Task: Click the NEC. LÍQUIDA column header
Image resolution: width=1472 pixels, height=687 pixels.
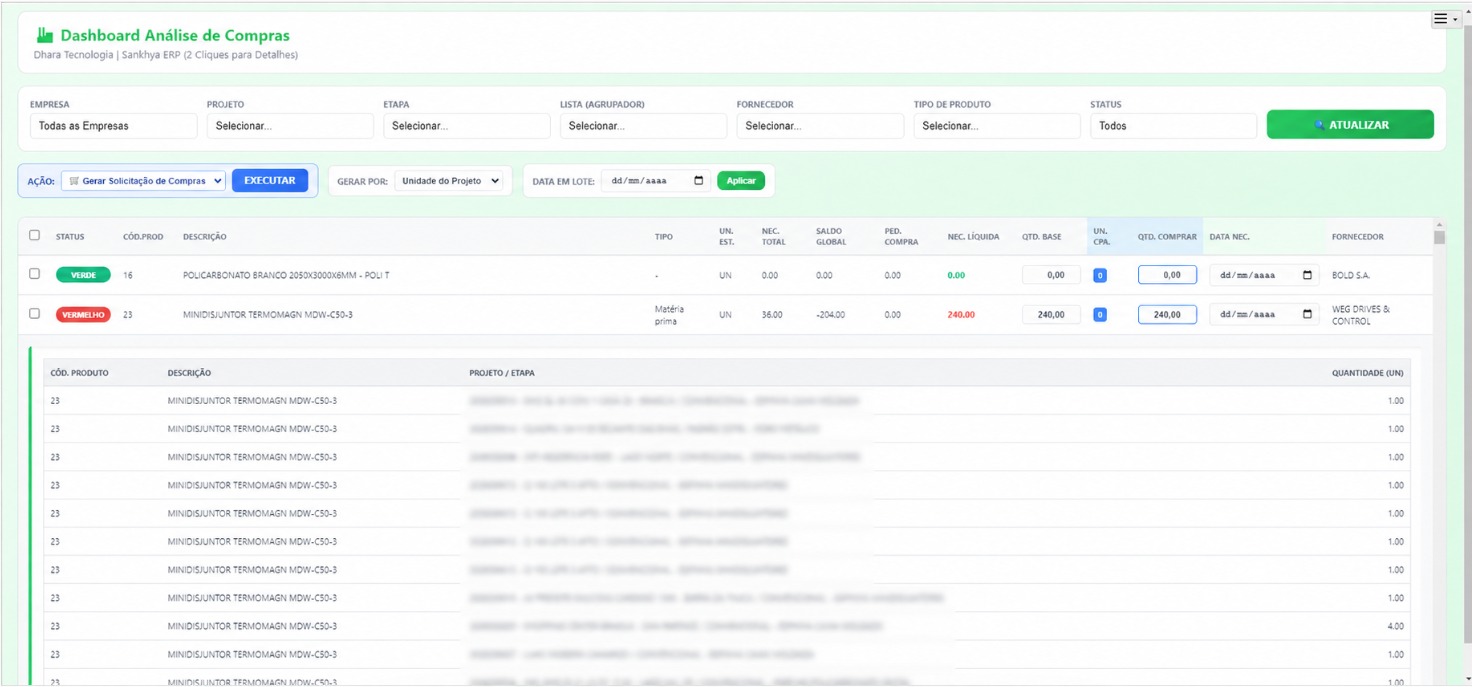Action: point(973,237)
